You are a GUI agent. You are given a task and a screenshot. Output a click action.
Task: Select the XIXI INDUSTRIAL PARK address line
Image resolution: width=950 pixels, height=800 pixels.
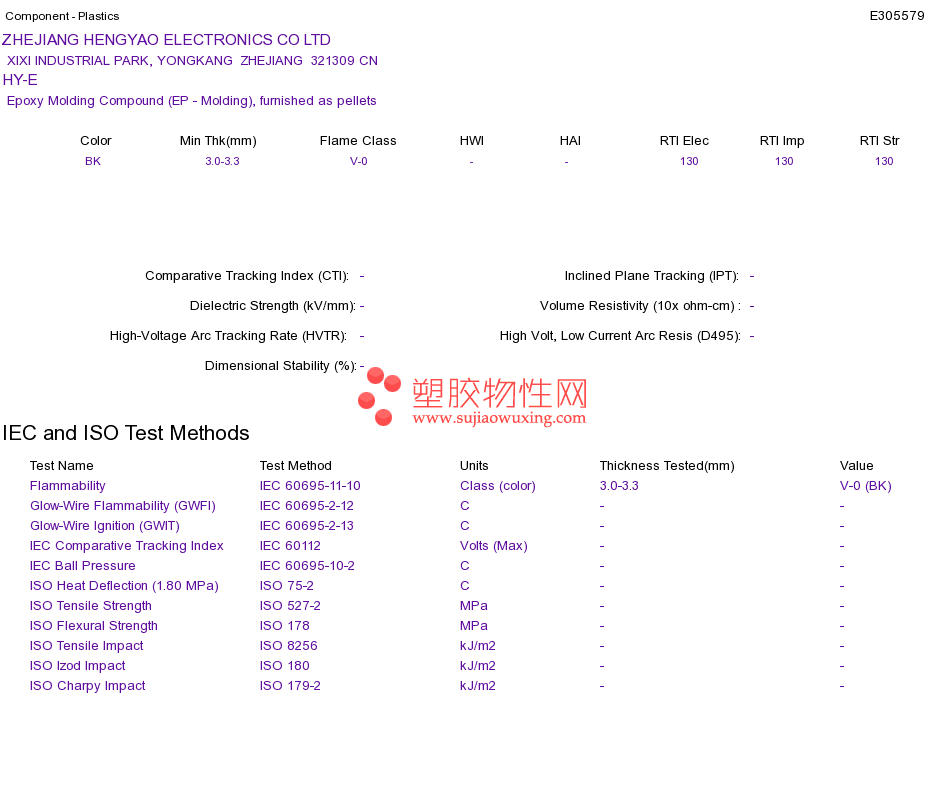[x=192, y=61]
